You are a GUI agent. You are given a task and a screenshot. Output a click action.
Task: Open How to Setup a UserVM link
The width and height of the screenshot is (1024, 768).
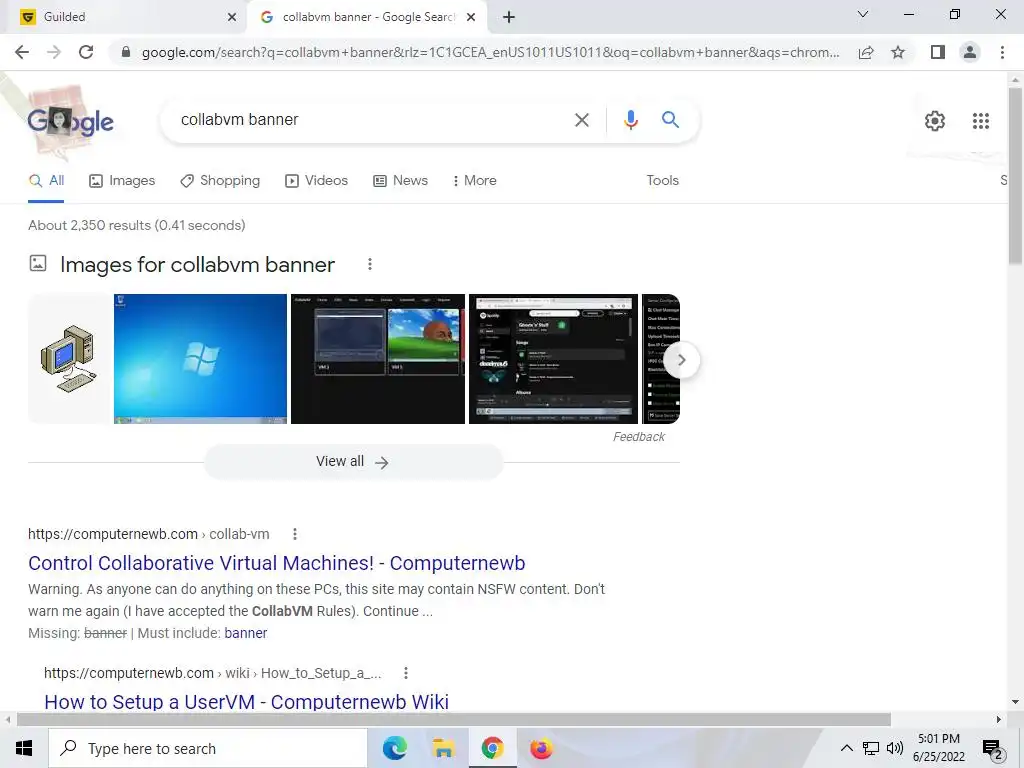pyautogui.click(x=246, y=701)
